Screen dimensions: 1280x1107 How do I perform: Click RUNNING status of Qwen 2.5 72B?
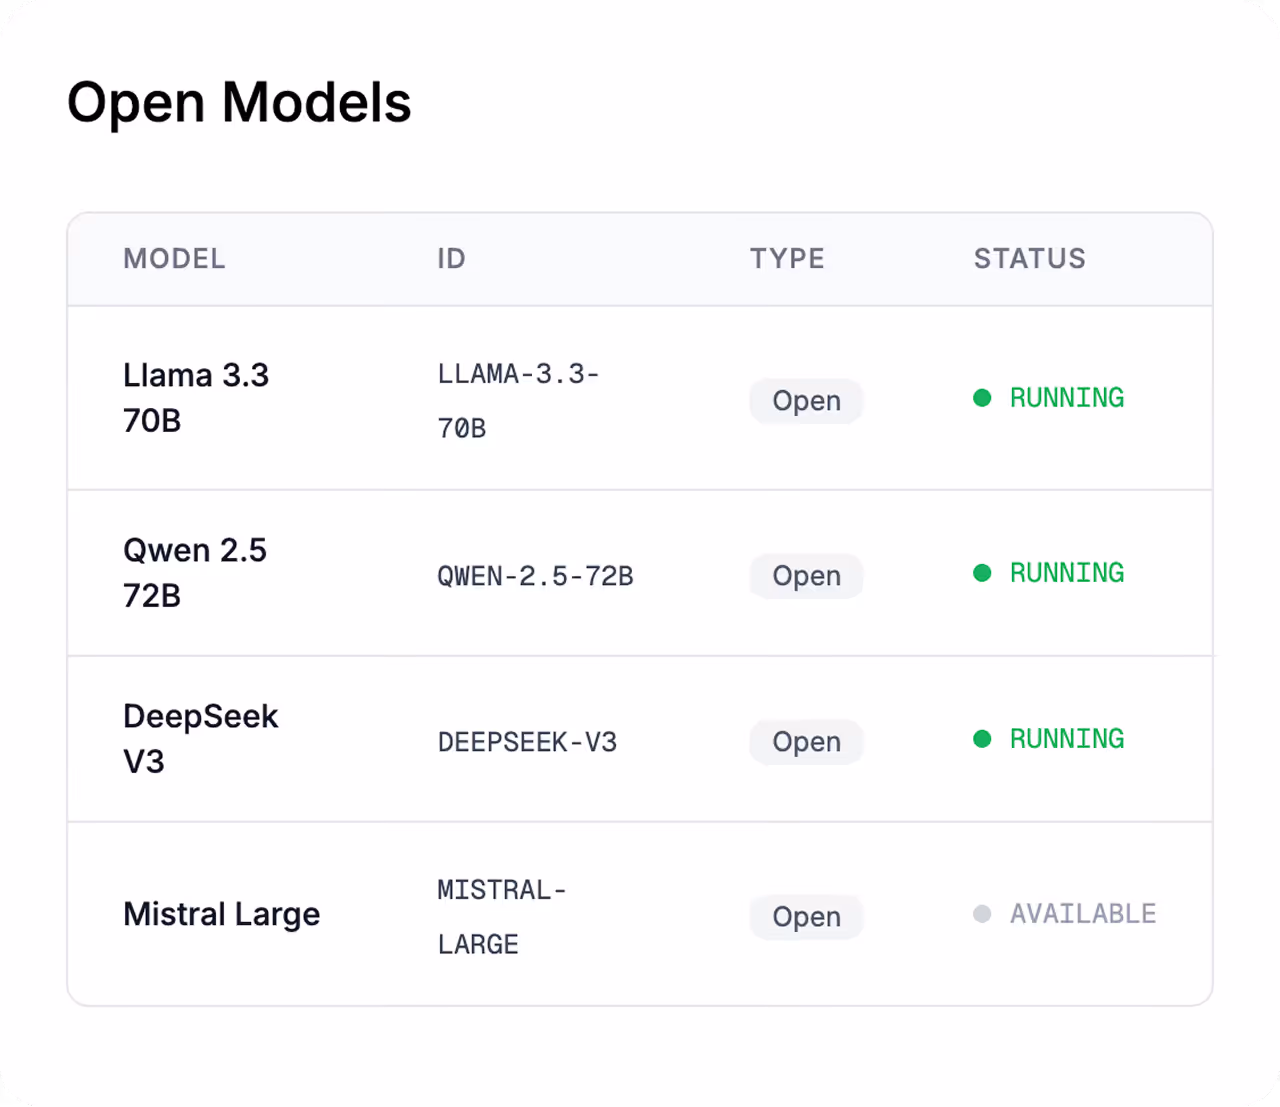(1067, 573)
